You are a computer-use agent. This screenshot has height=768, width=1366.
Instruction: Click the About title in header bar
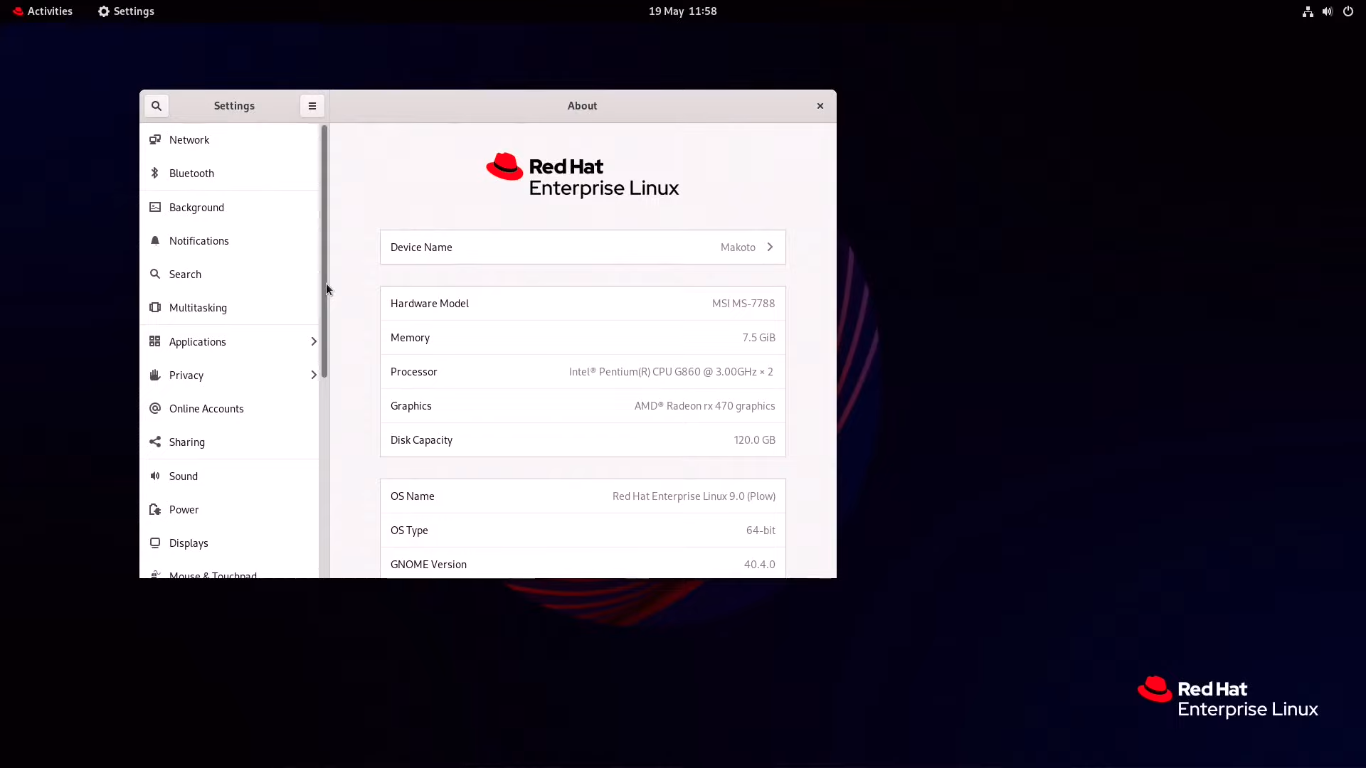(x=582, y=106)
